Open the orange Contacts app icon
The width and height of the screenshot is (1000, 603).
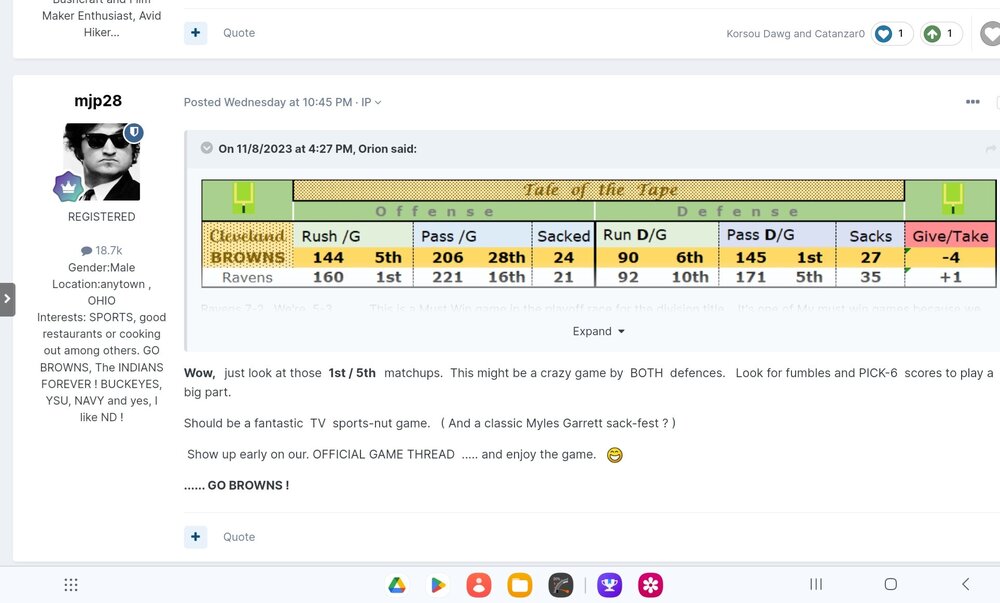(x=478, y=585)
